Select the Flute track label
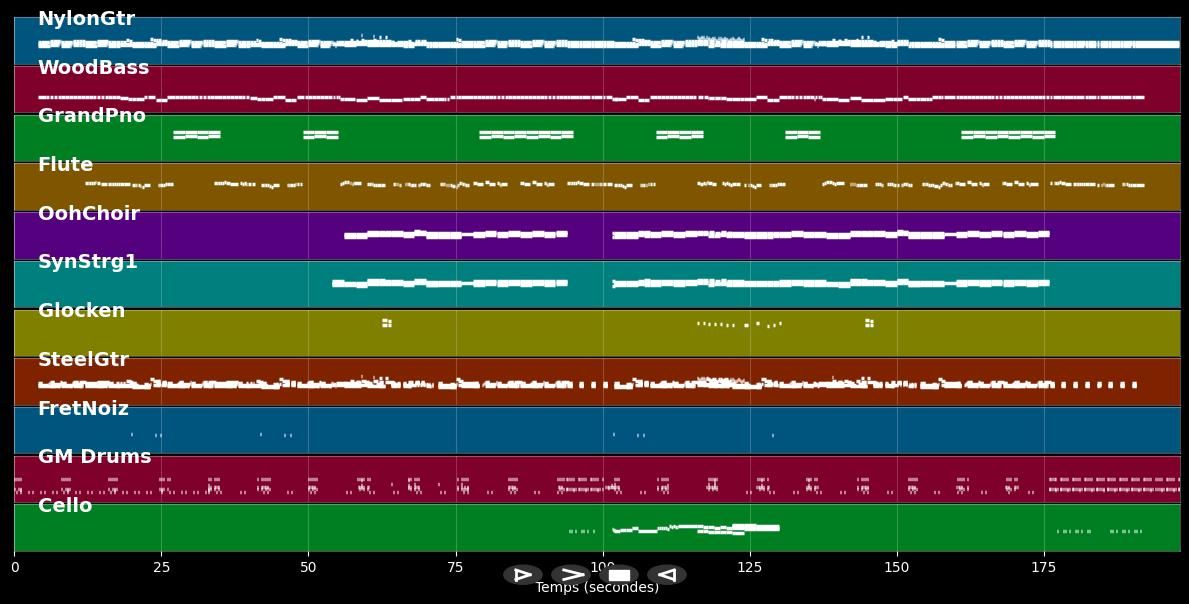 (x=65, y=165)
